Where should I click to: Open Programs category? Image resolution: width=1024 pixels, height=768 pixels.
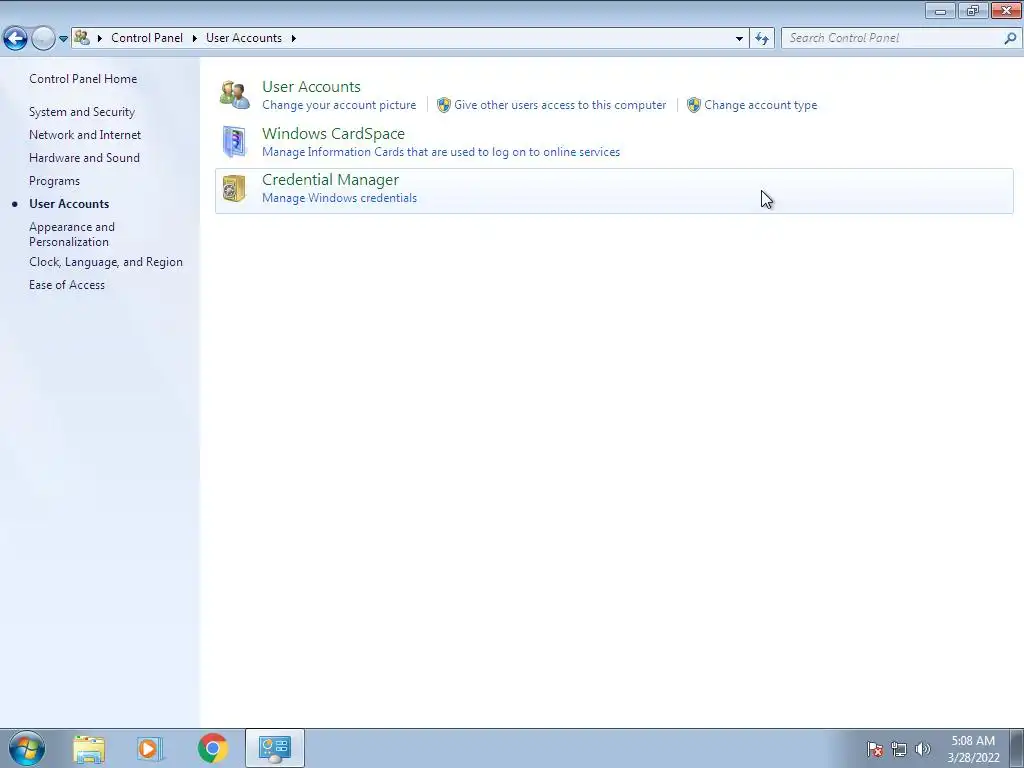(54, 181)
